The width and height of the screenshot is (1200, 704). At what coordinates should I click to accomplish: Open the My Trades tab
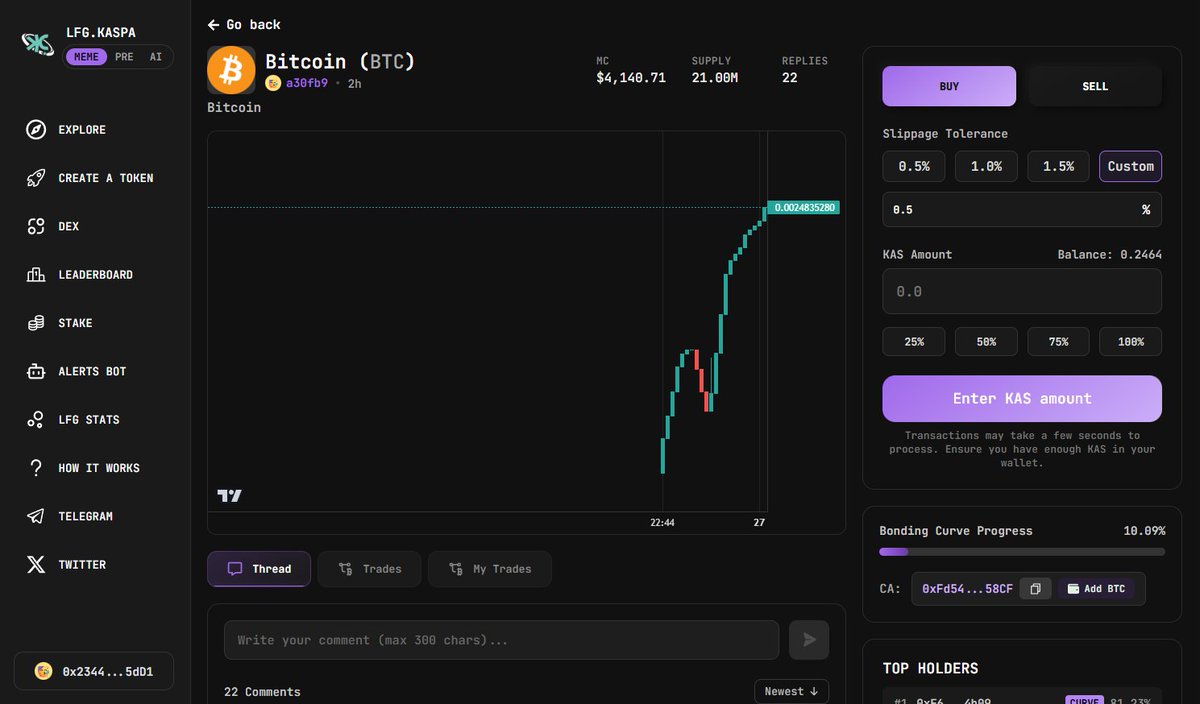pos(490,568)
